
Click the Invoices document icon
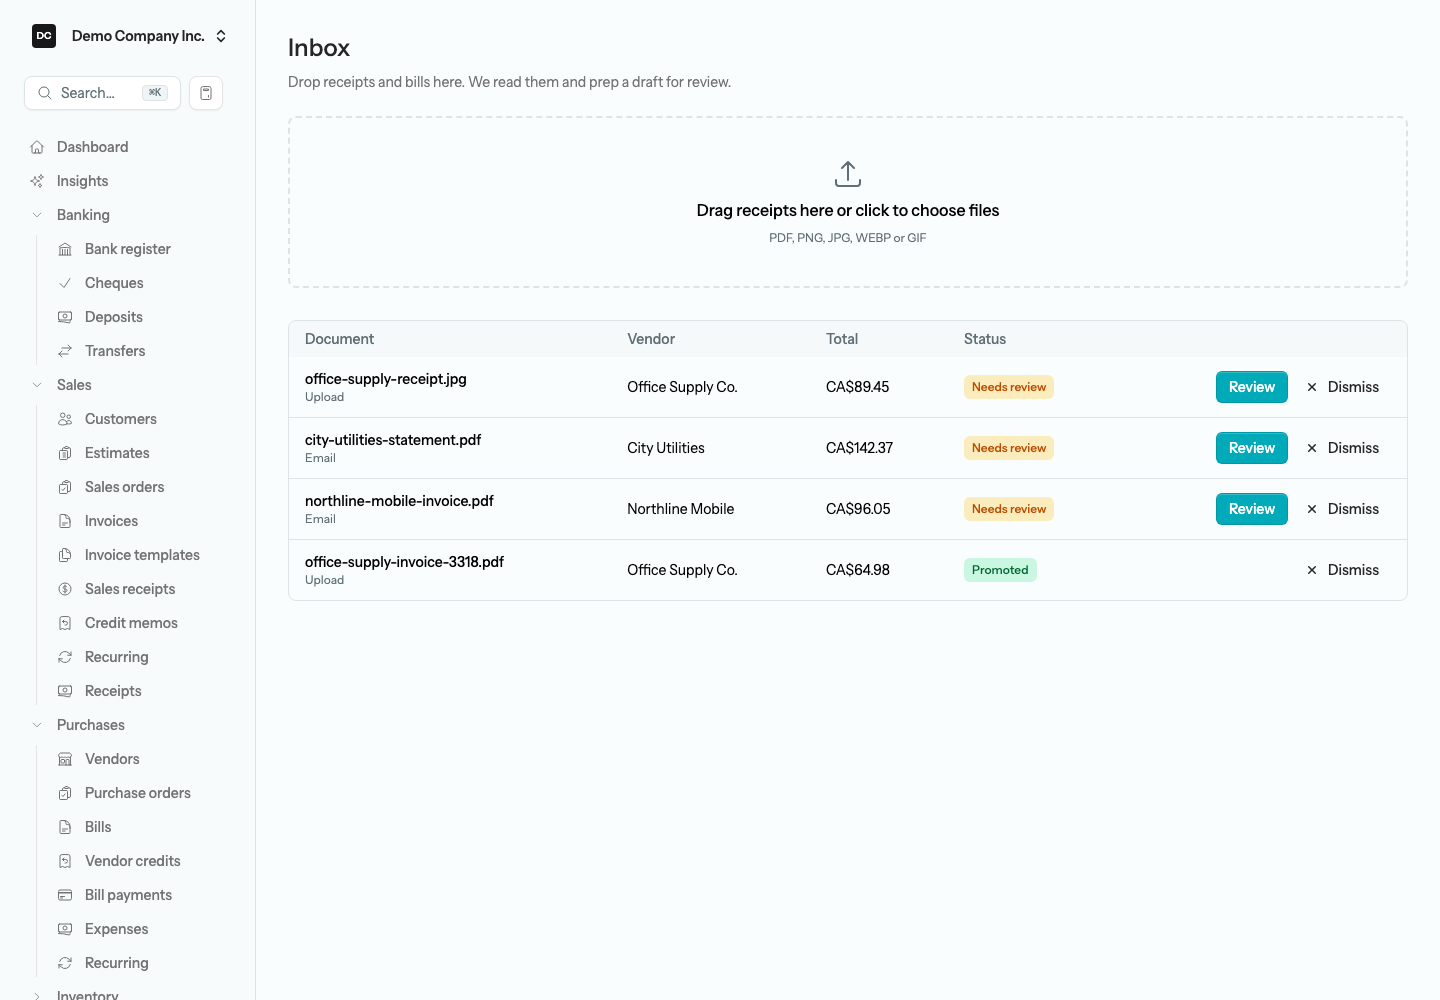click(x=65, y=521)
